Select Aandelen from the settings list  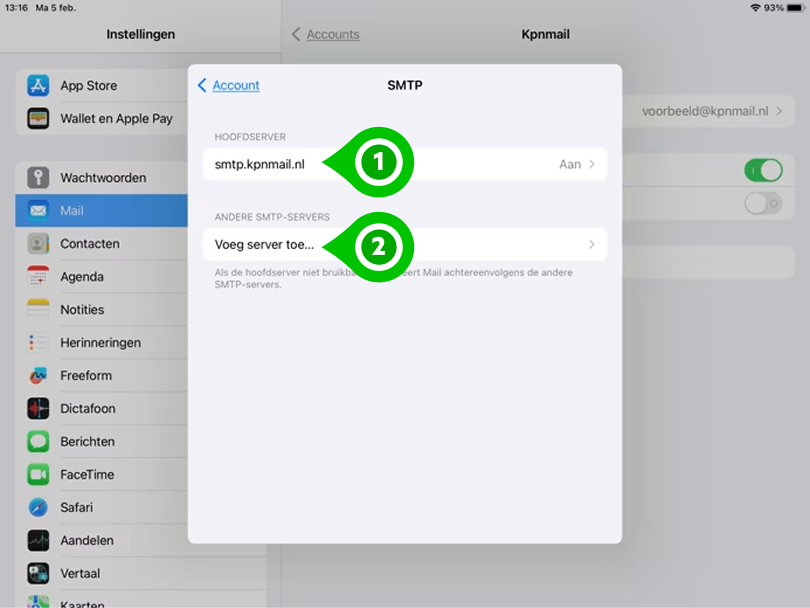pos(36,540)
